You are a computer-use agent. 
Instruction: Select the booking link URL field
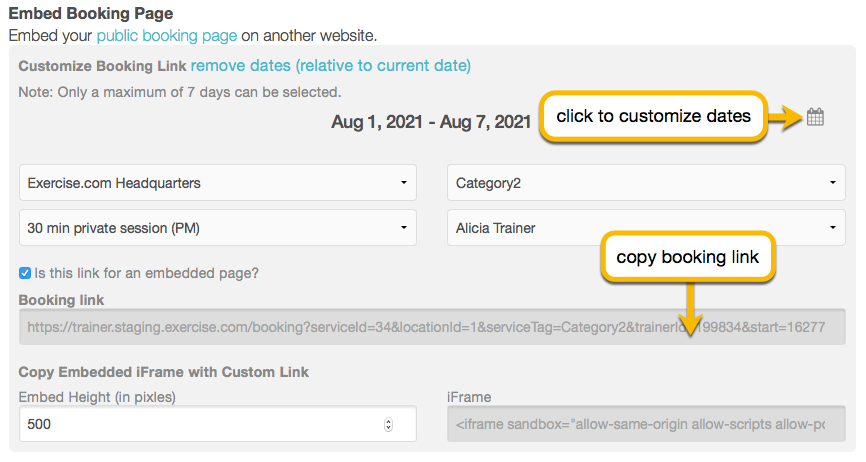pyautogui.click(x=432, y=327)
